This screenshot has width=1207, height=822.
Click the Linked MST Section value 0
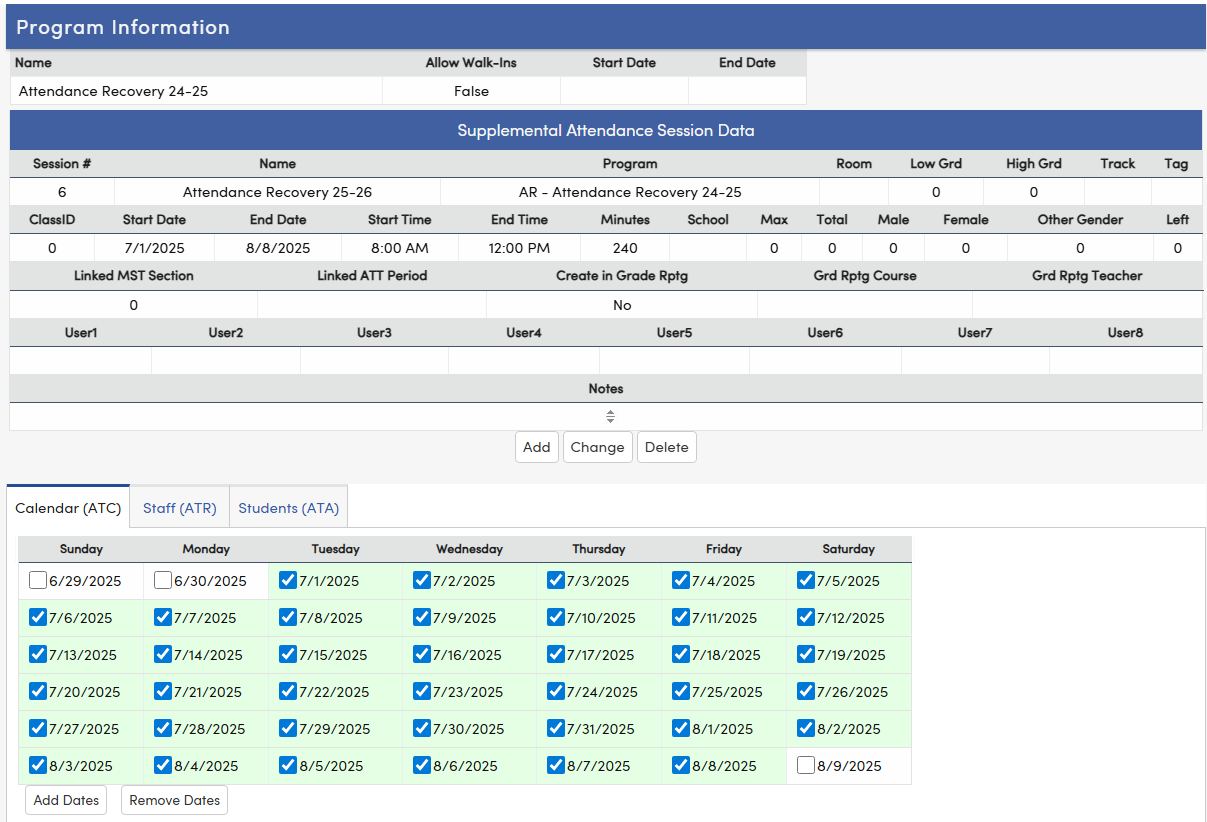(134, 305)
